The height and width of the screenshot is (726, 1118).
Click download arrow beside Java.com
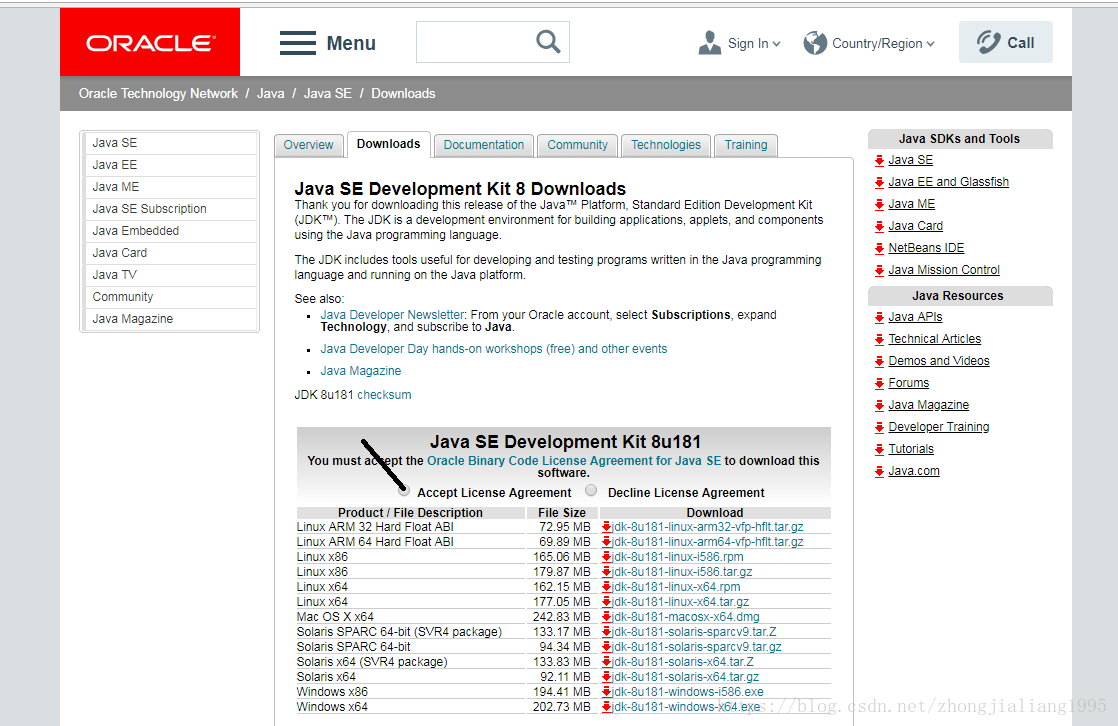pyautogui.click(x=879, y=471)
